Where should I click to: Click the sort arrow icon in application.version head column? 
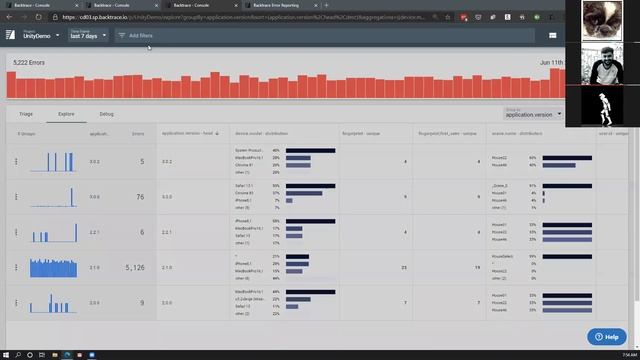pyautogui.click(x=217, y=133)
